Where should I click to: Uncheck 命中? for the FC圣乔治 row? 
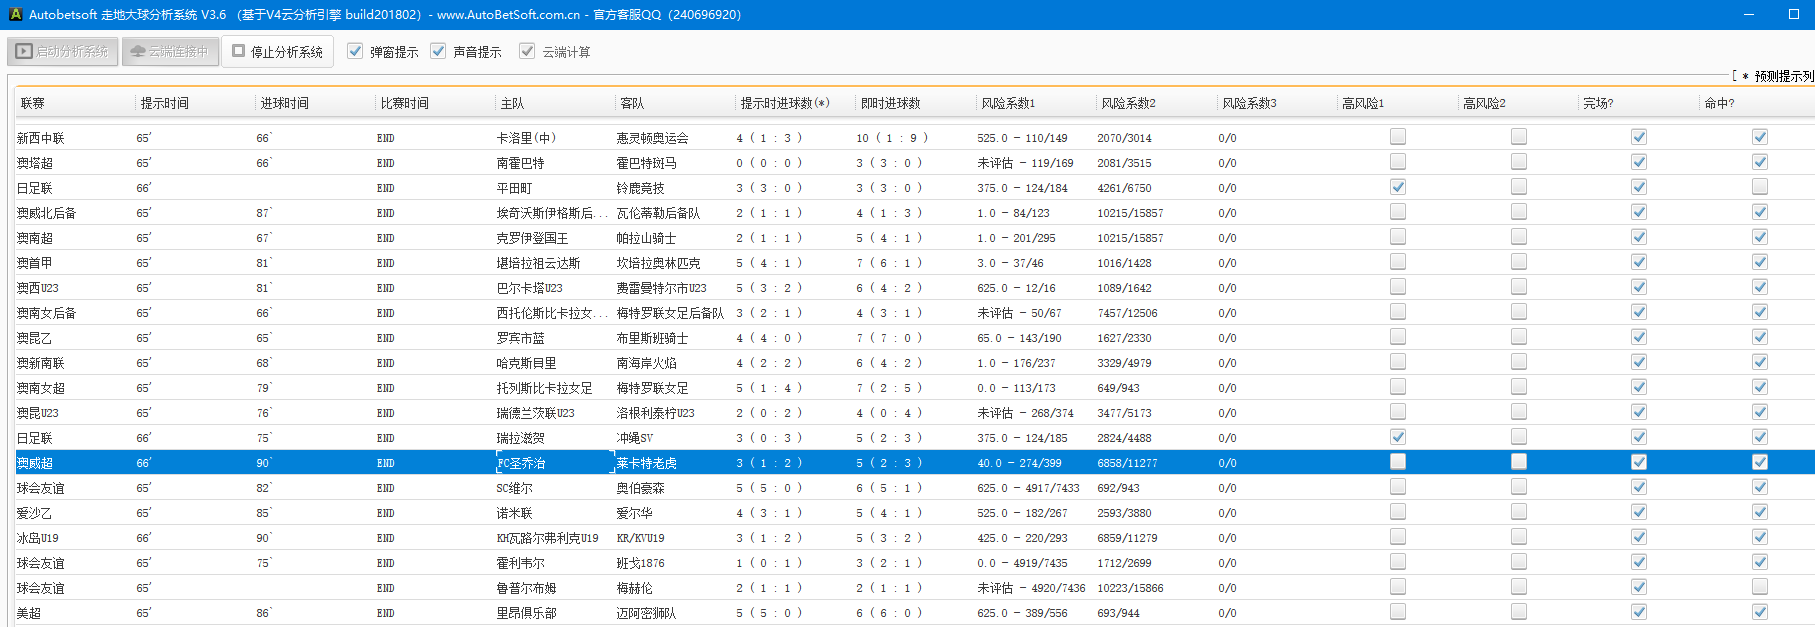click(1760, 462)
